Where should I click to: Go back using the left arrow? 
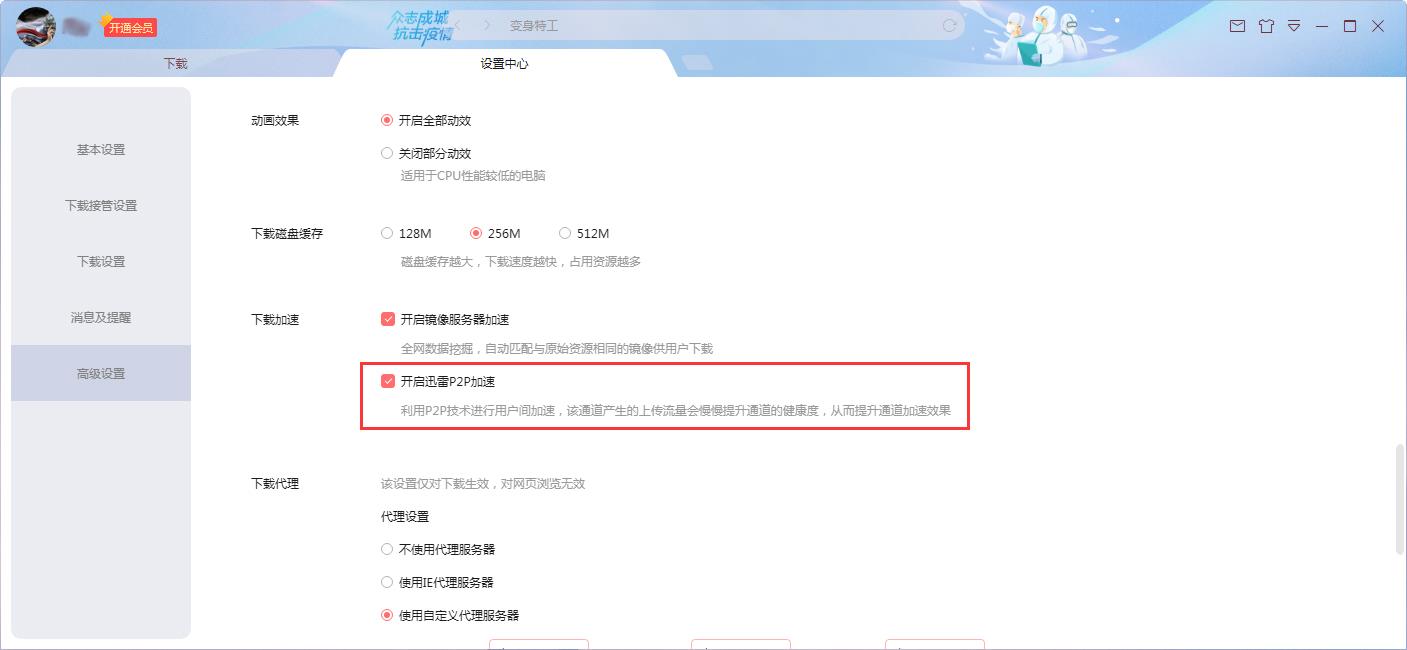click(x=457, y=25)
